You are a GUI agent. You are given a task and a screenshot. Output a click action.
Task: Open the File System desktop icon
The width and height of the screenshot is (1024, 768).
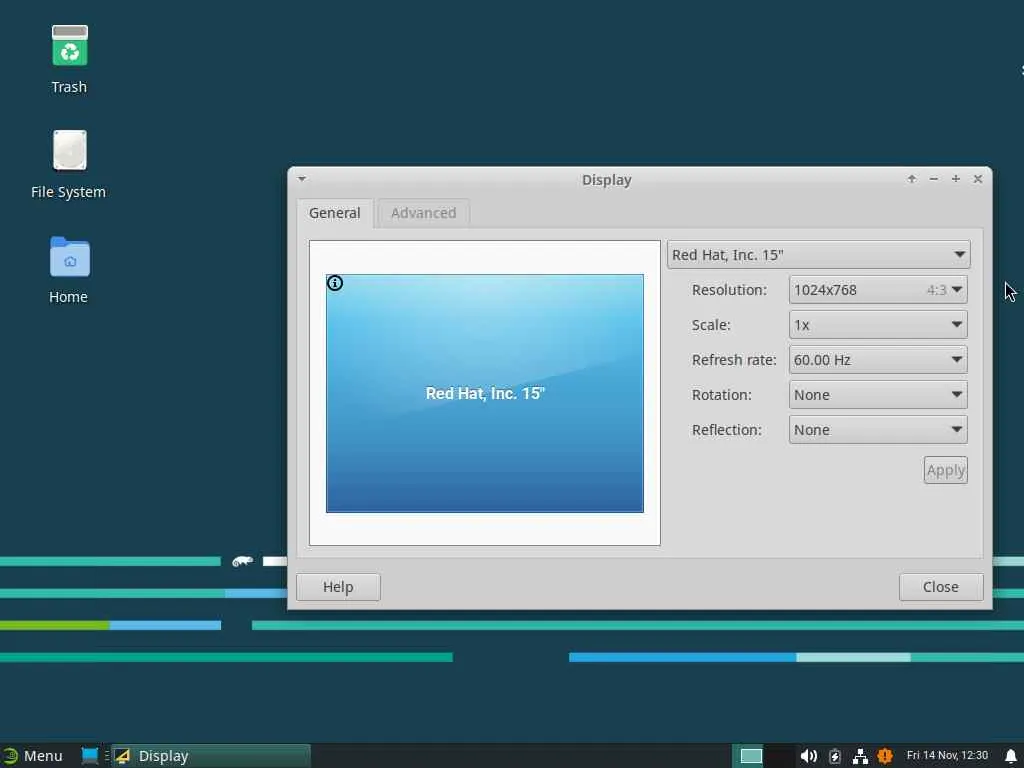coord(69,150)
